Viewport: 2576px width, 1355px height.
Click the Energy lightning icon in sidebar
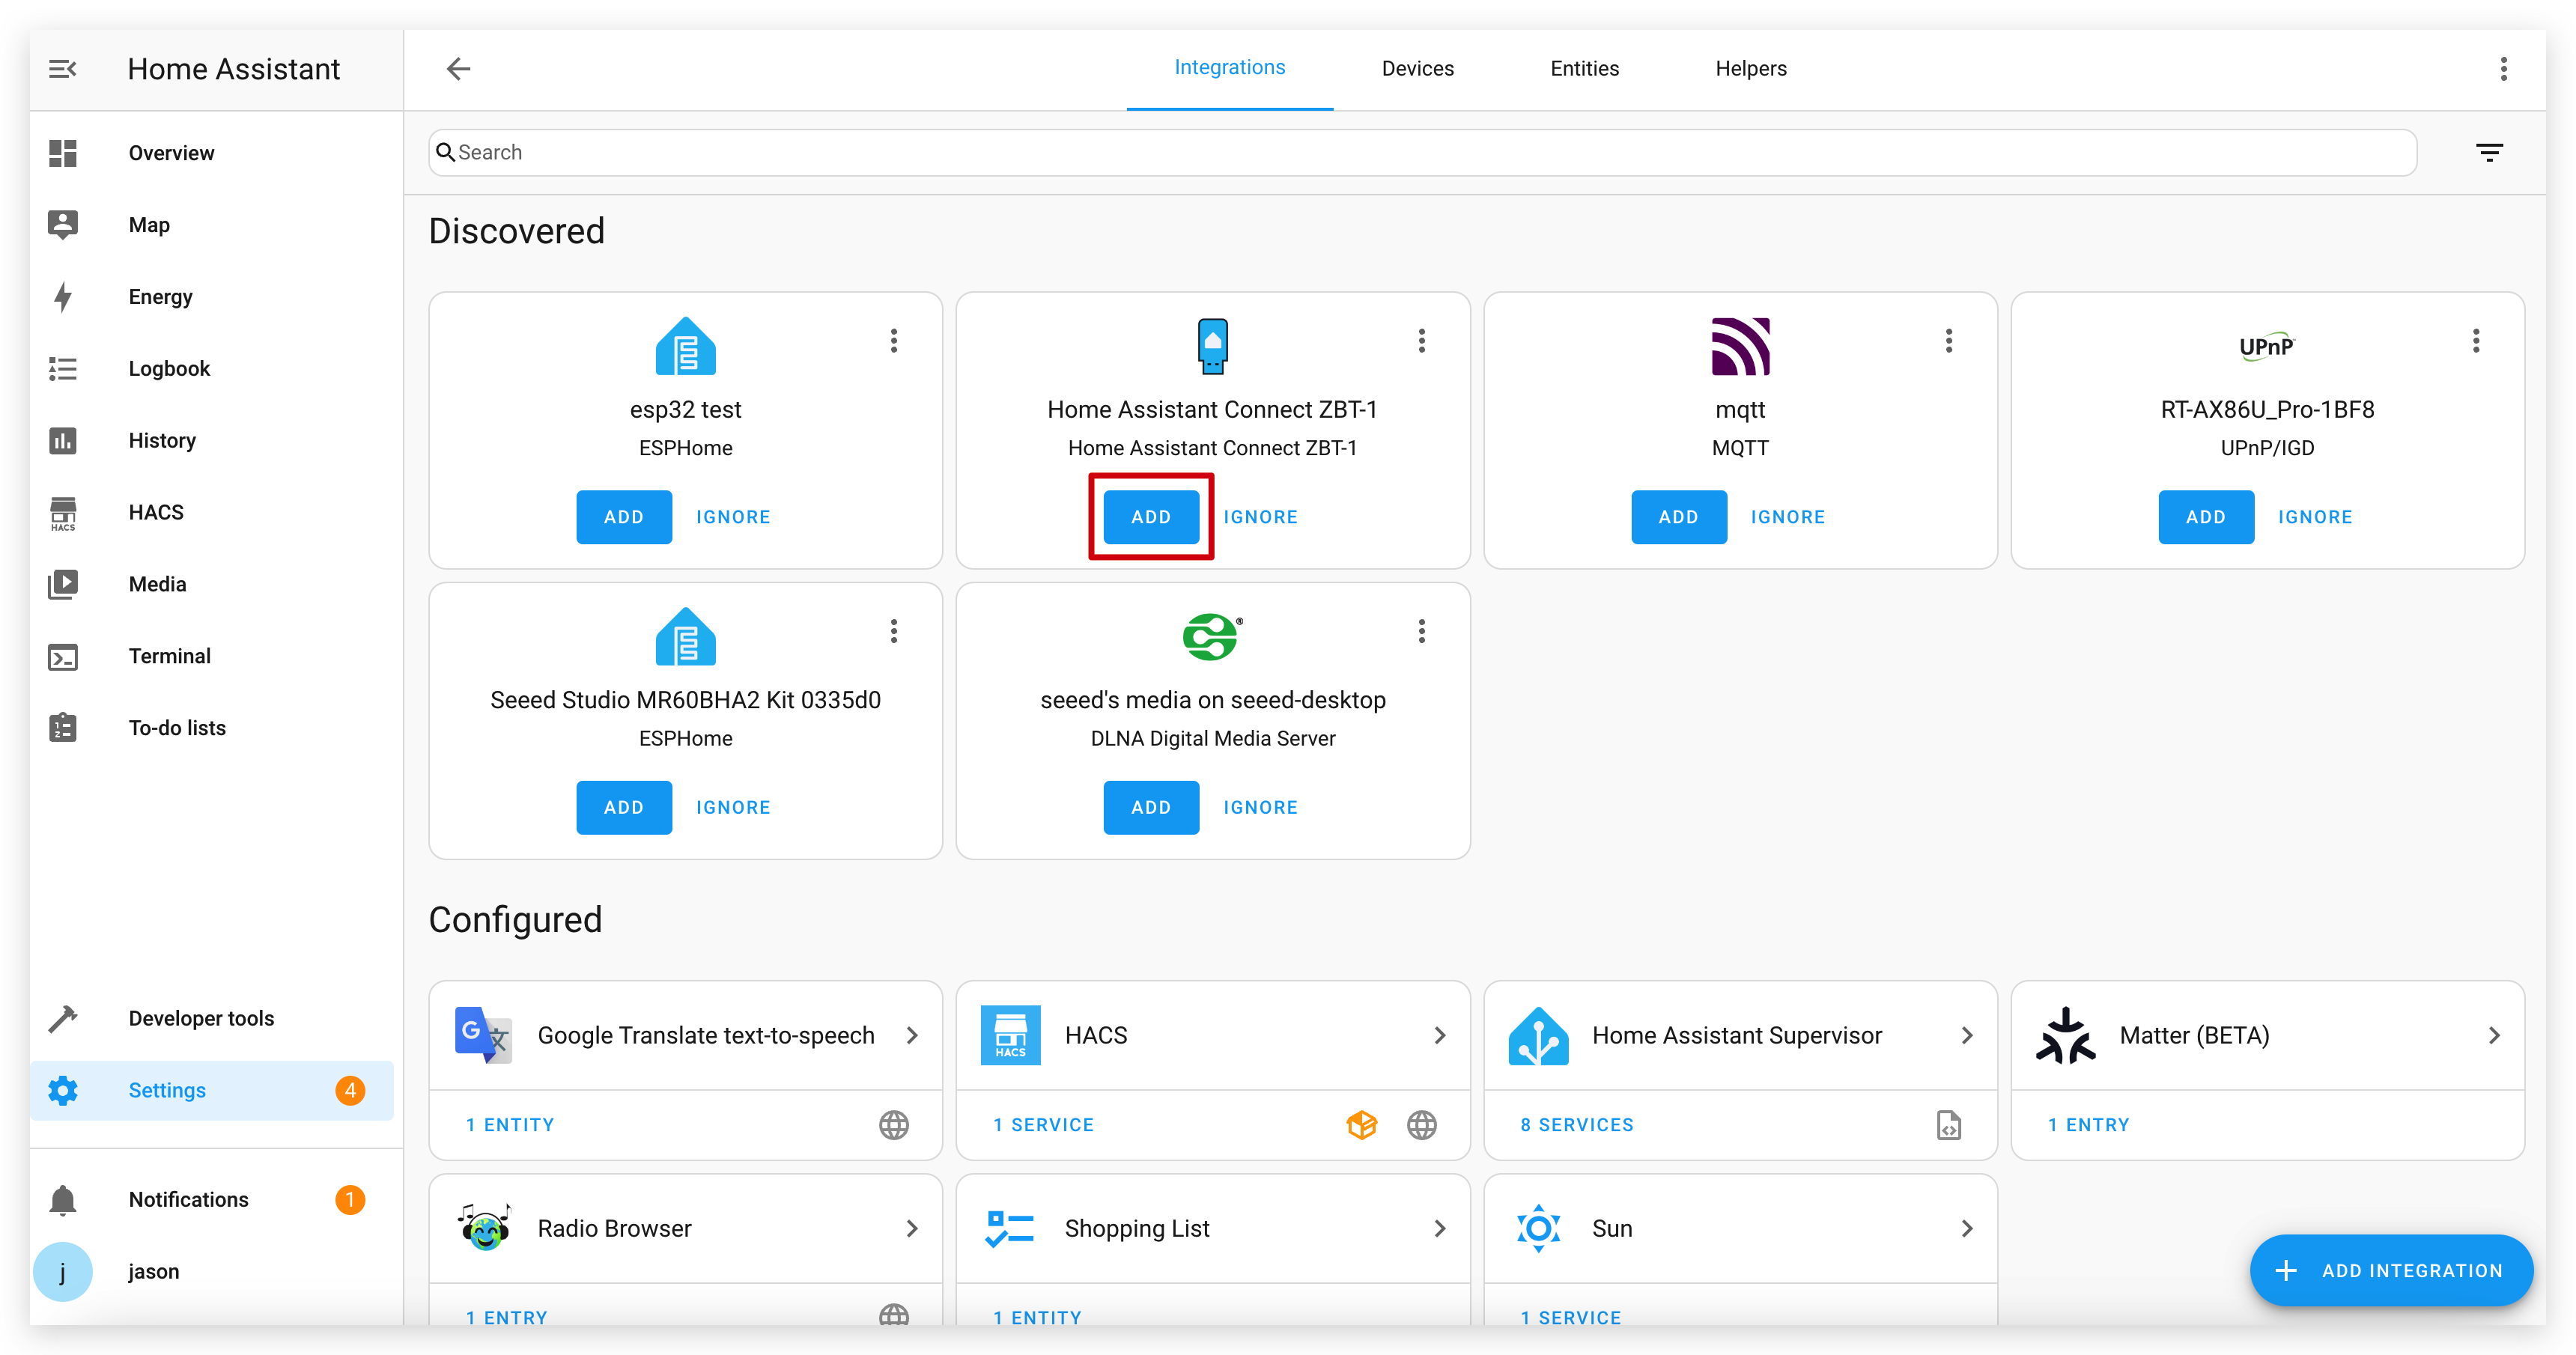pyautogui.click(x=63, y=297)
